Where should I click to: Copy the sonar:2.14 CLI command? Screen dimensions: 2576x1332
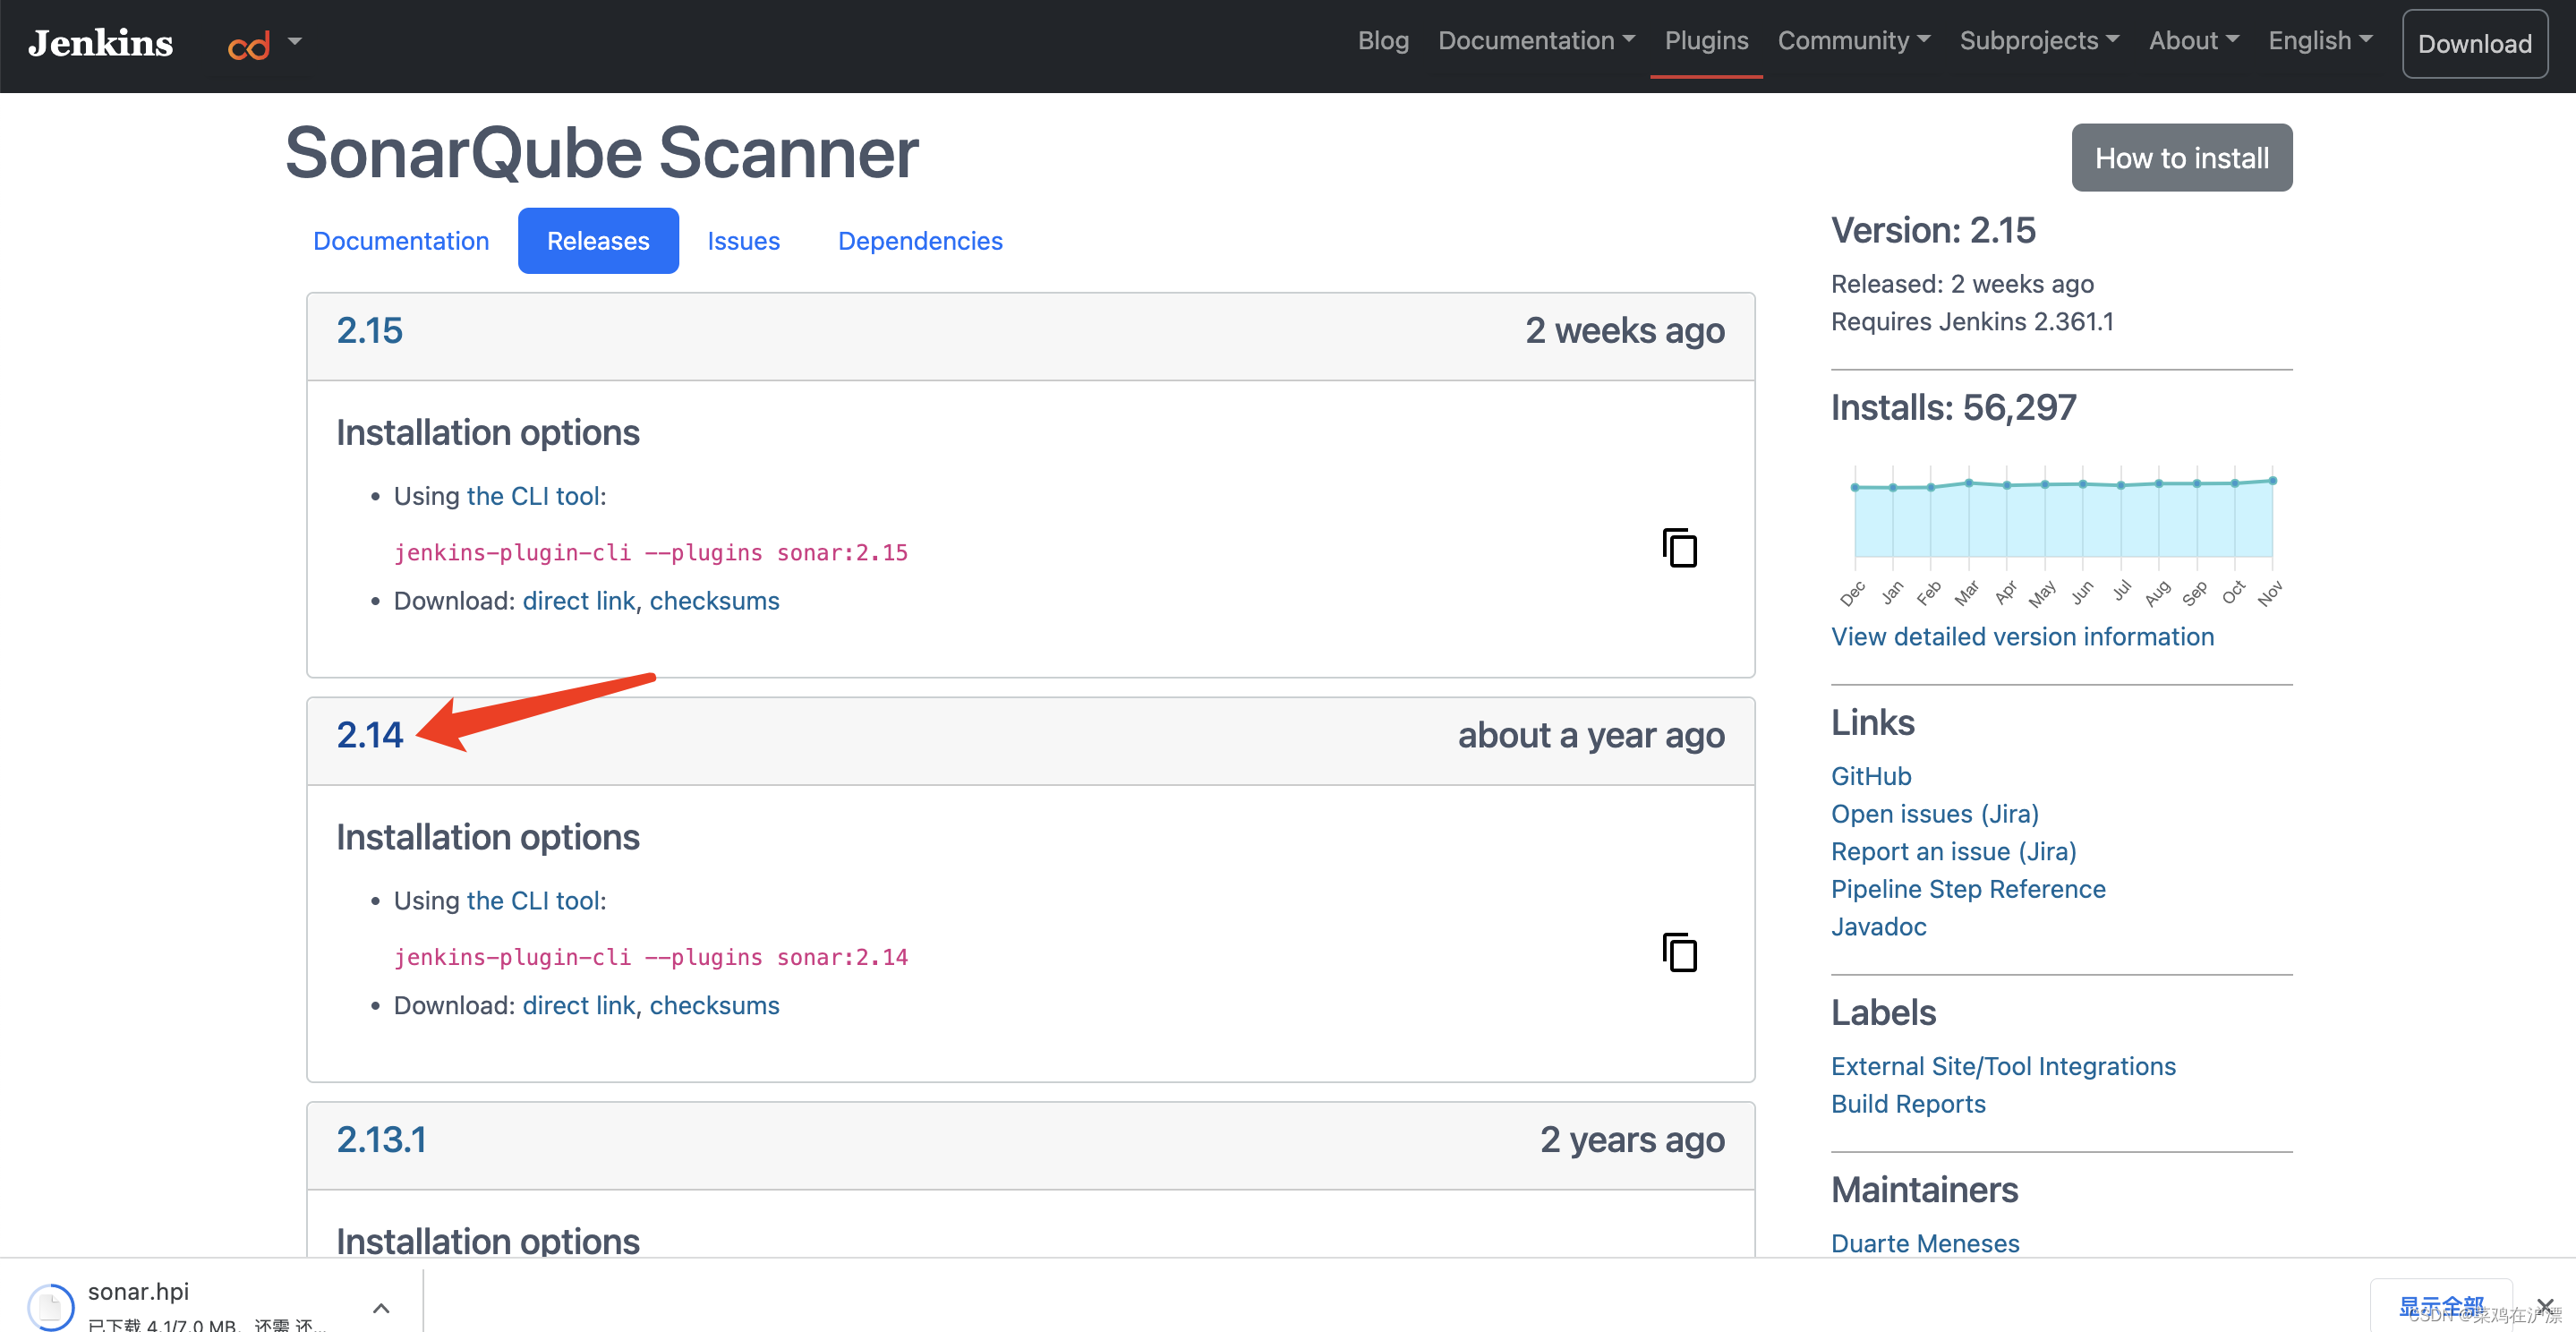click(1679, 952)
